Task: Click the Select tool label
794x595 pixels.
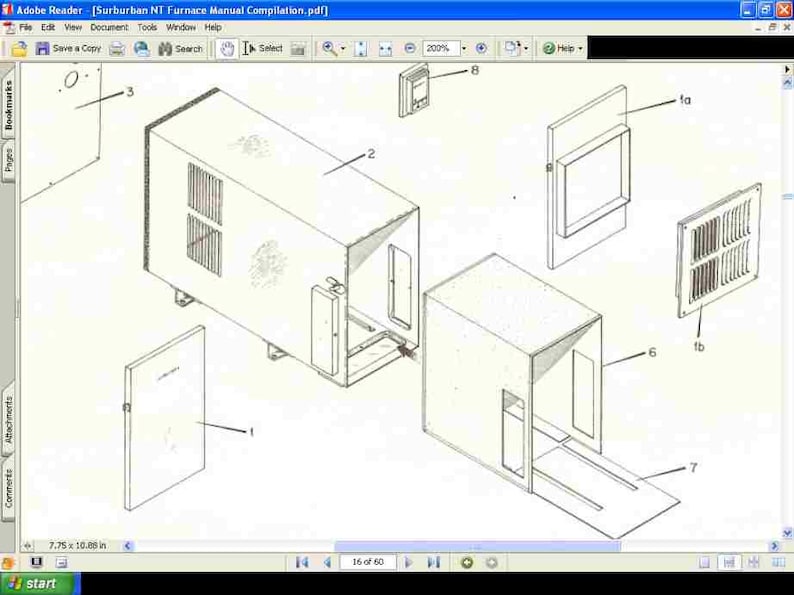Action: coord(270,48)
